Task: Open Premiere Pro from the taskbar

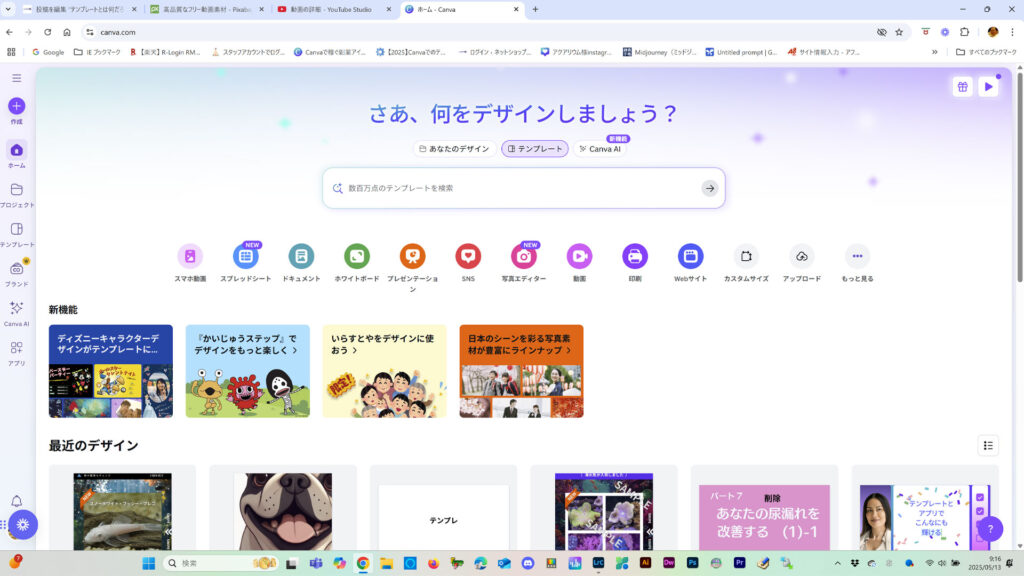Action: coord(740,563)
